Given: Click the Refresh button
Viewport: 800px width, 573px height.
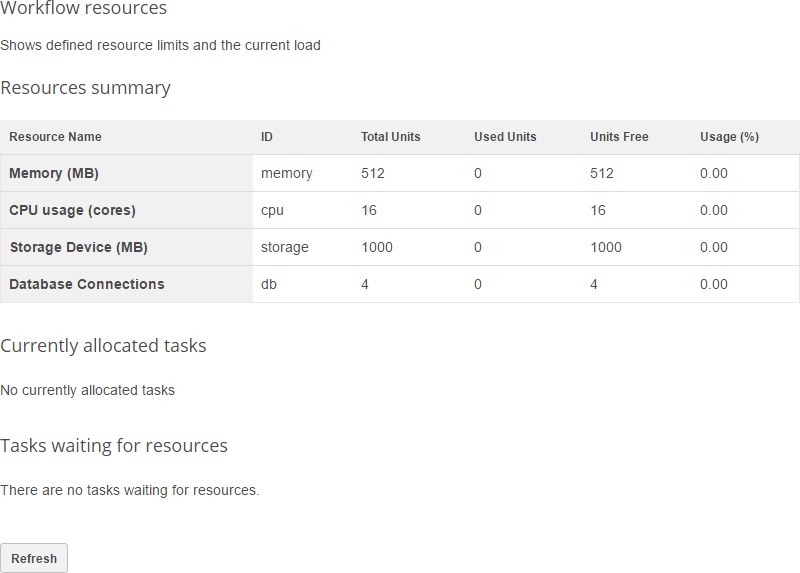Looking at the screenshot, I should pyautogui.click(x=34, y=558).
